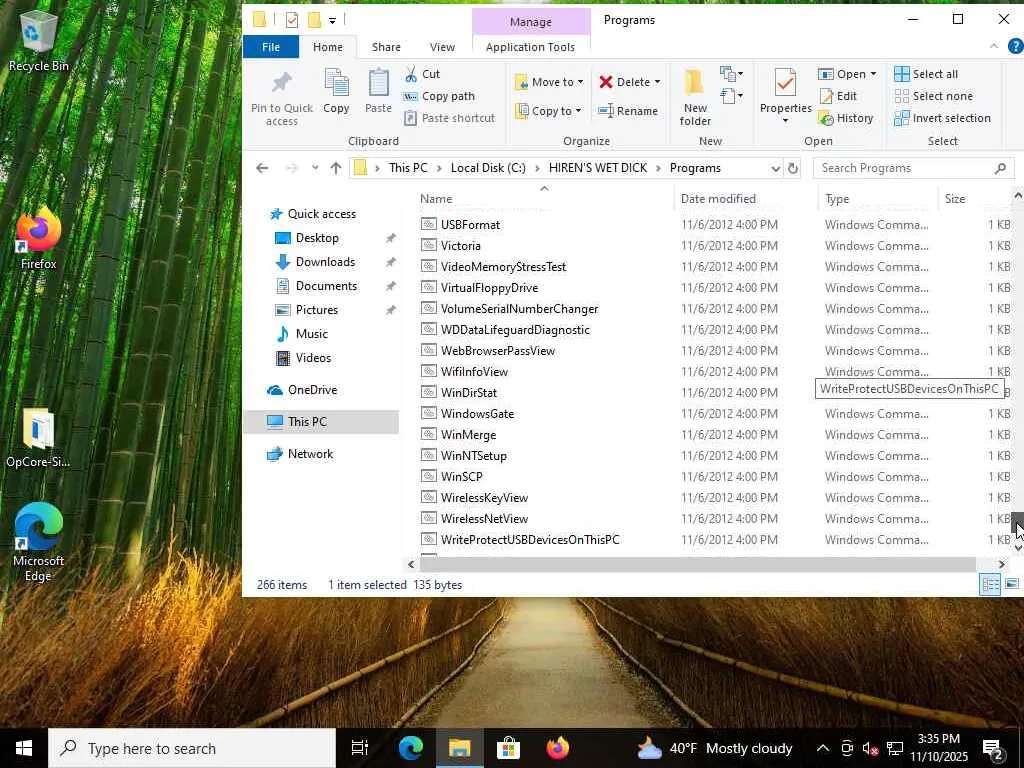Click the up one level arrow
This screenshot has width=1024, height=768.
point(336,168)
